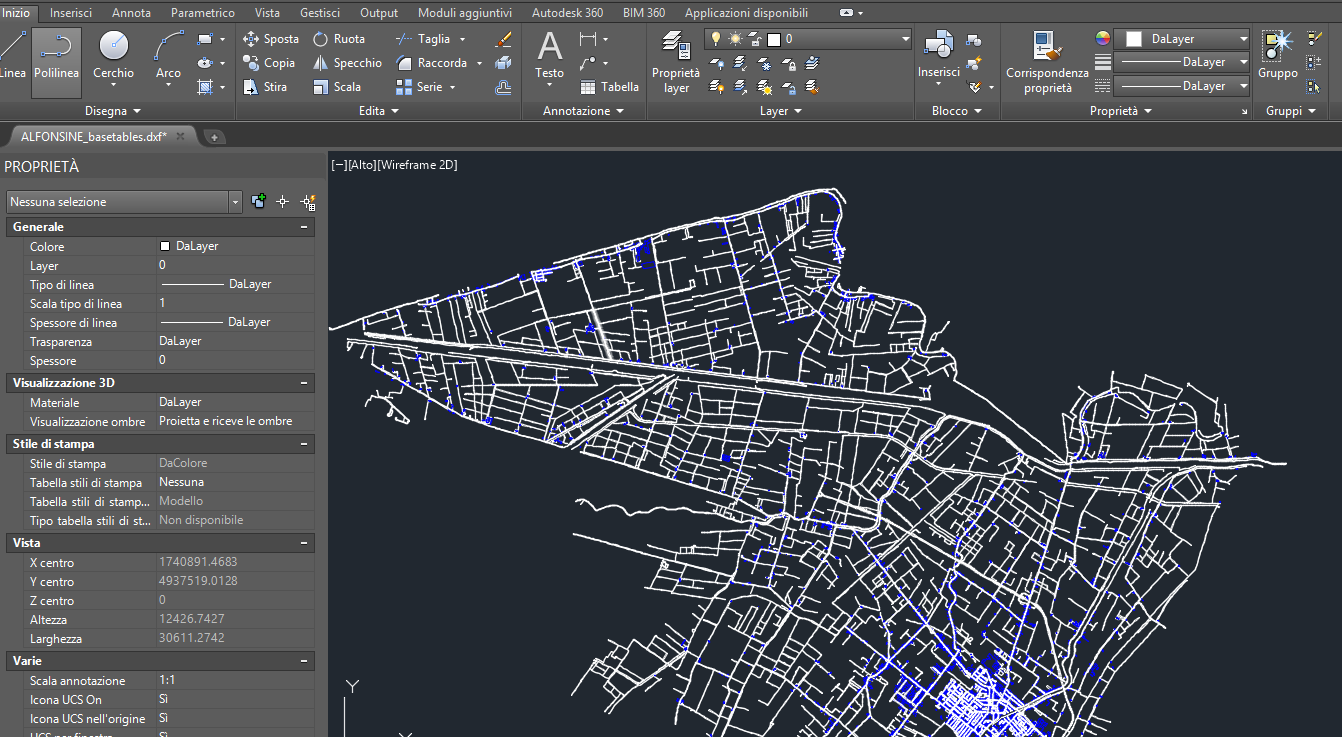Toggle layer freeze sun icon in layer dropdown
Screen dimensions: 1342x737
(x=735, y=39)
